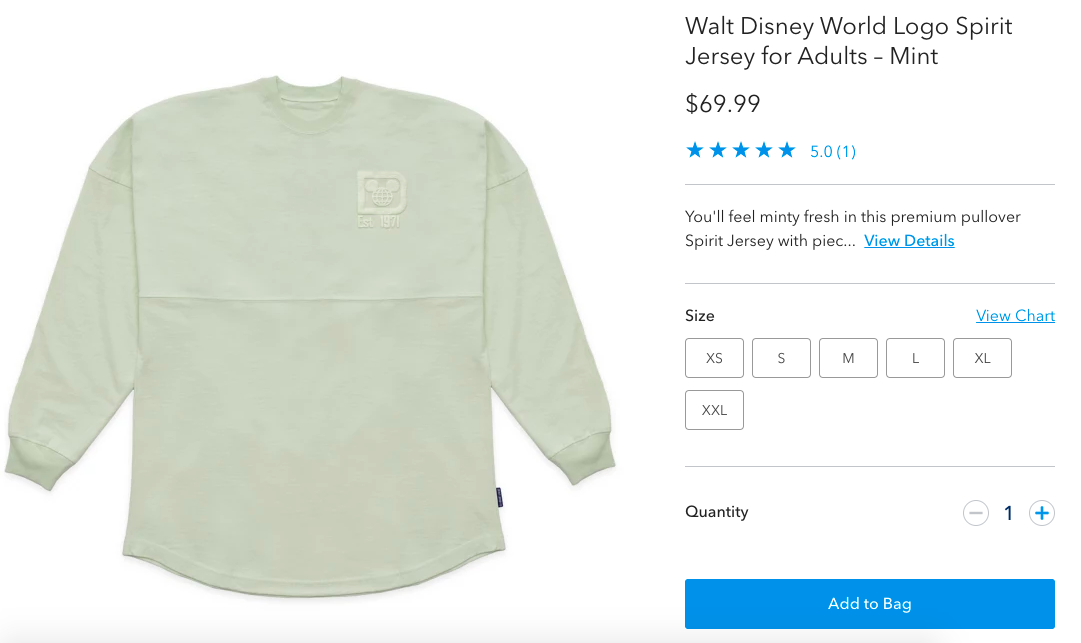
Task: Expand description via View Details
Action: point(909,241)
